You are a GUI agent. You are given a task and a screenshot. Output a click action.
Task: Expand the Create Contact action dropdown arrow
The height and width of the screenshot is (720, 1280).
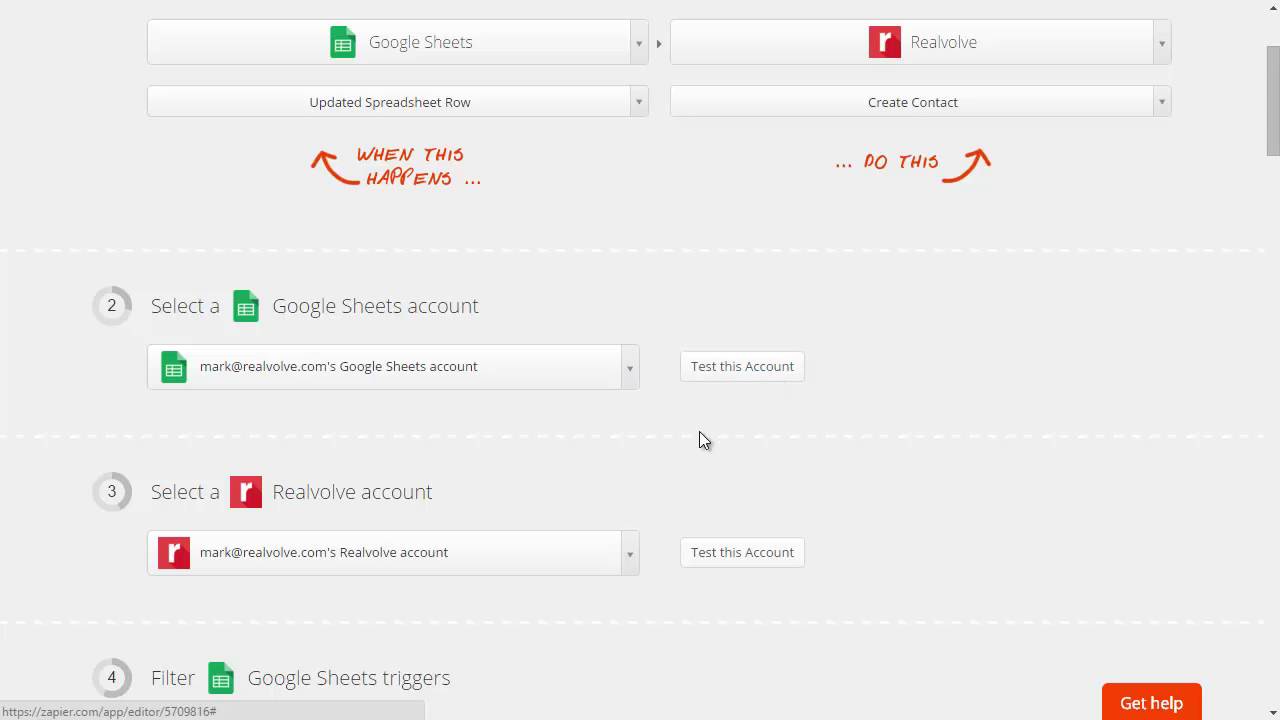[x=1161, y=102]
